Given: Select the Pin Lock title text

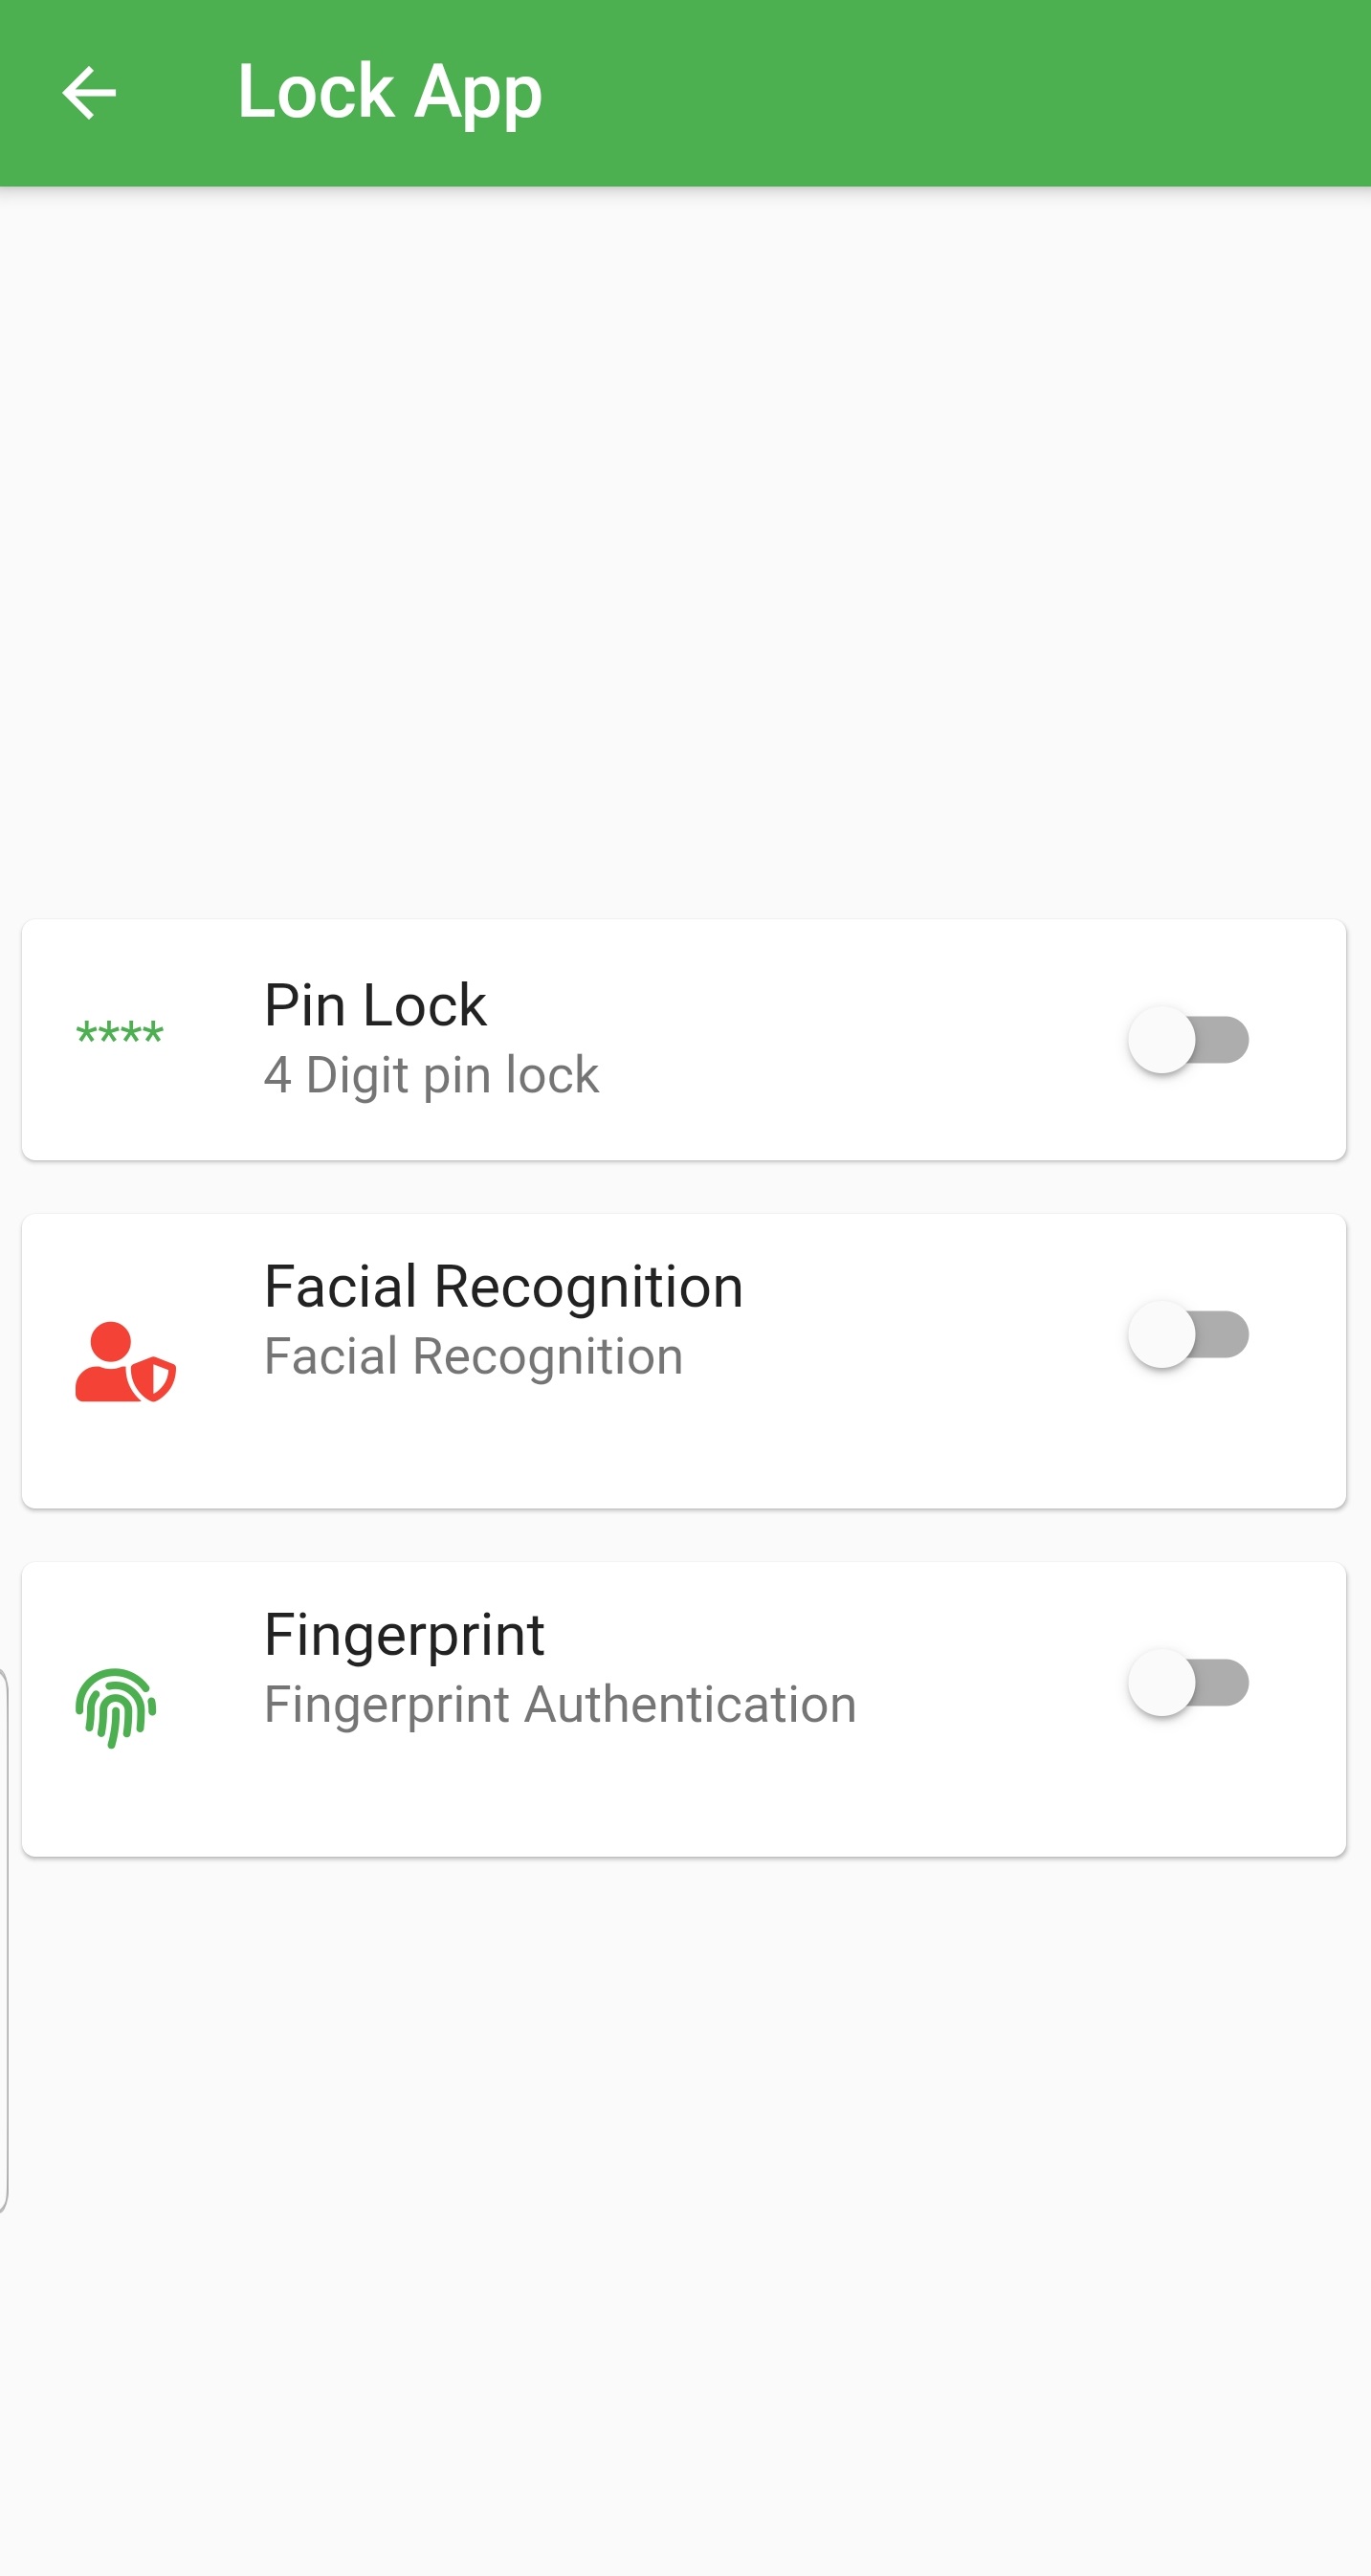Looking at the screenshot, I should tap(375, 1005).
